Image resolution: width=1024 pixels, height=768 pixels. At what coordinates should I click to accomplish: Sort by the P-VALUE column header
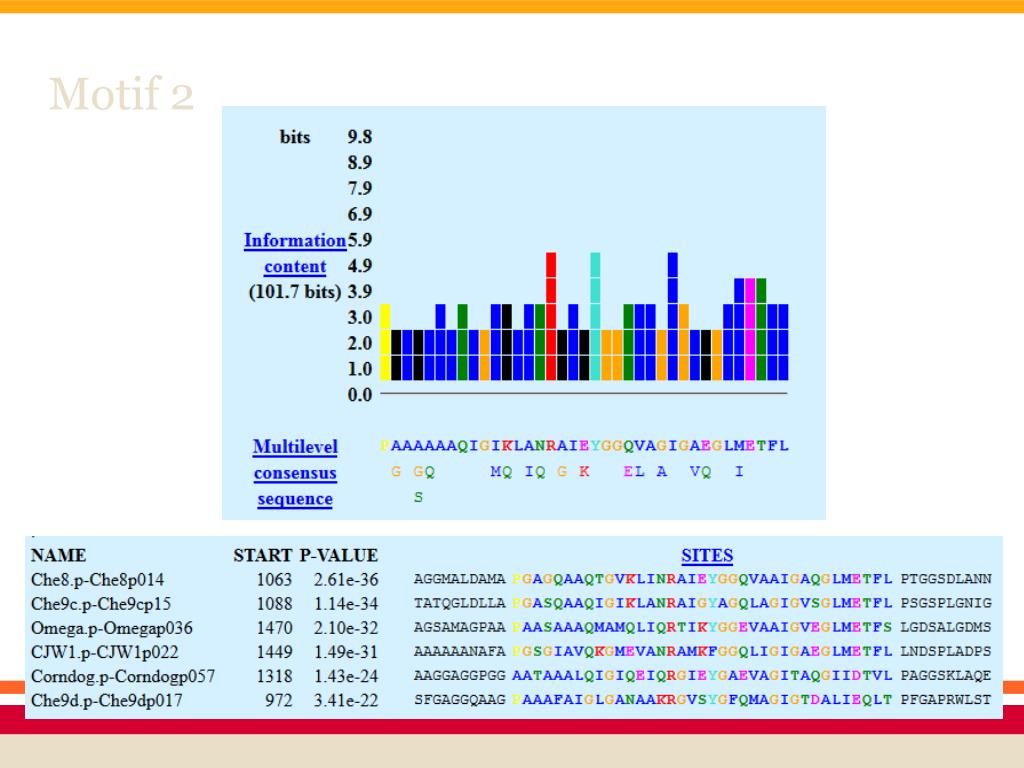click(339, 556)
